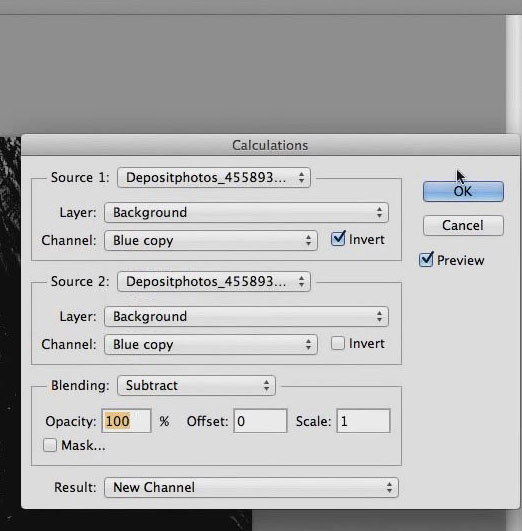This screenshot has height=531, width=522.
Task: Click the Offset input field
Action: pos(260,421)
